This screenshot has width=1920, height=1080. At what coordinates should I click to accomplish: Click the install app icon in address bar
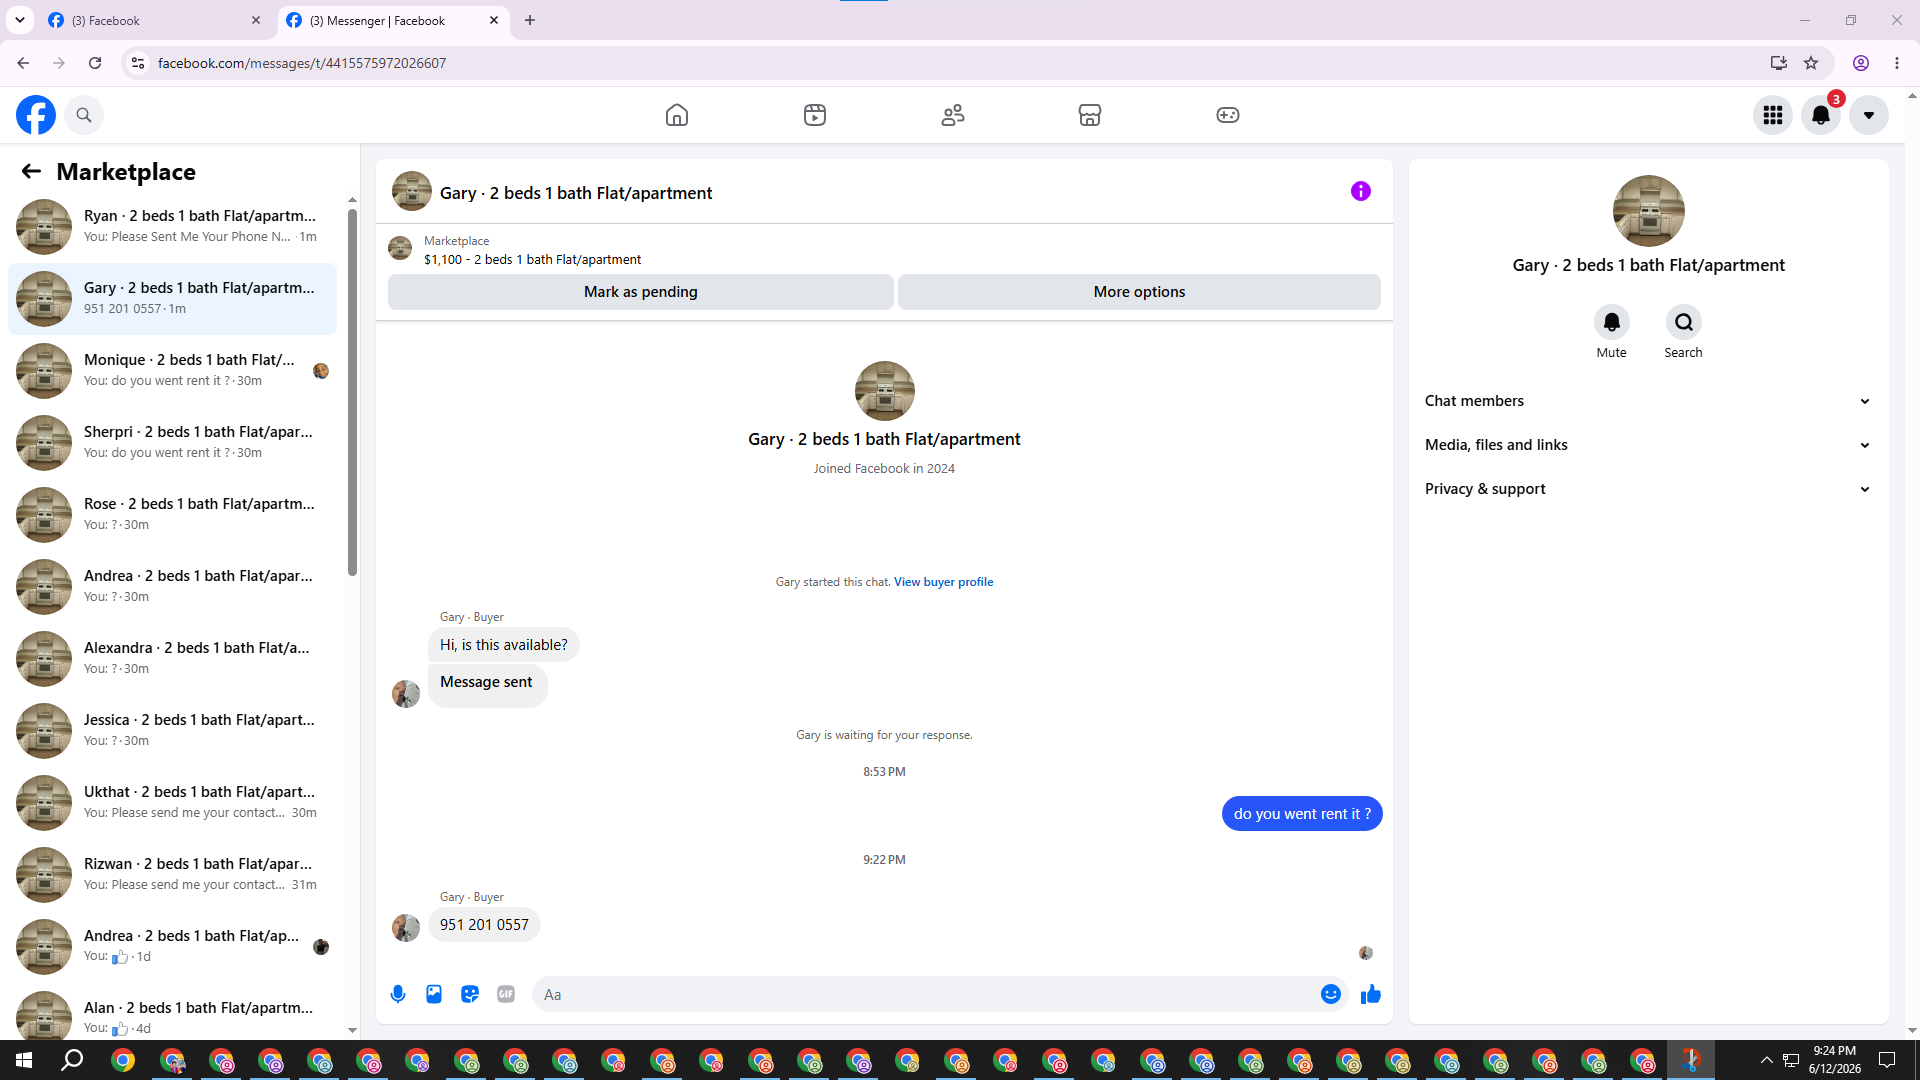tap(1778, 63)
